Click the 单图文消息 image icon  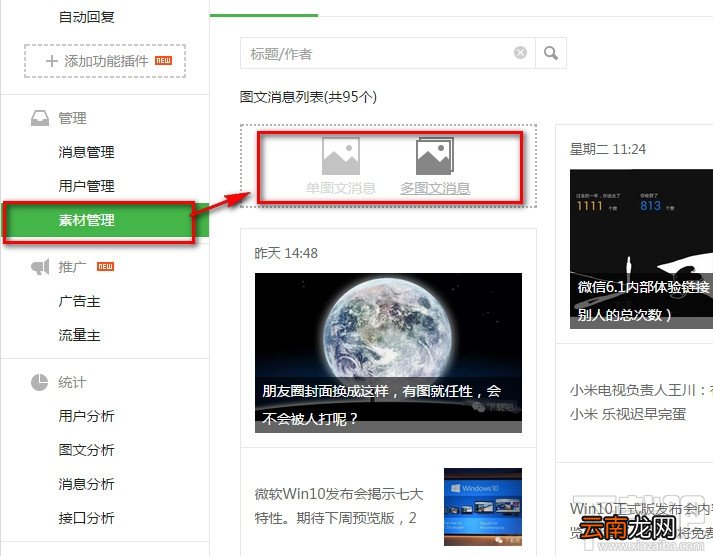pyautogui.click(x=341, y=156)
